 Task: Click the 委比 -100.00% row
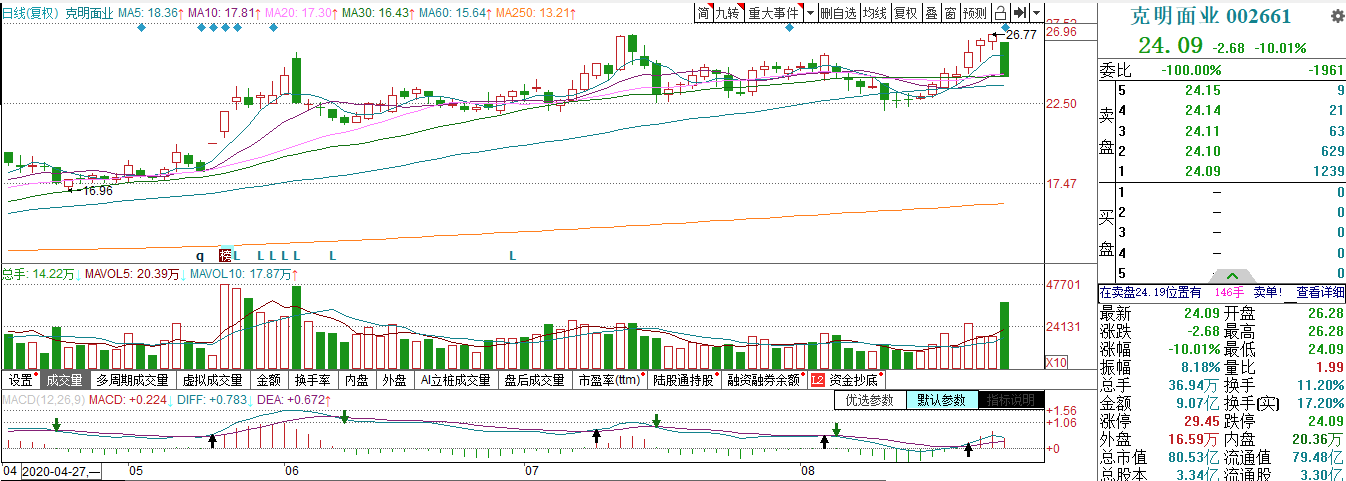point(1222,70)
